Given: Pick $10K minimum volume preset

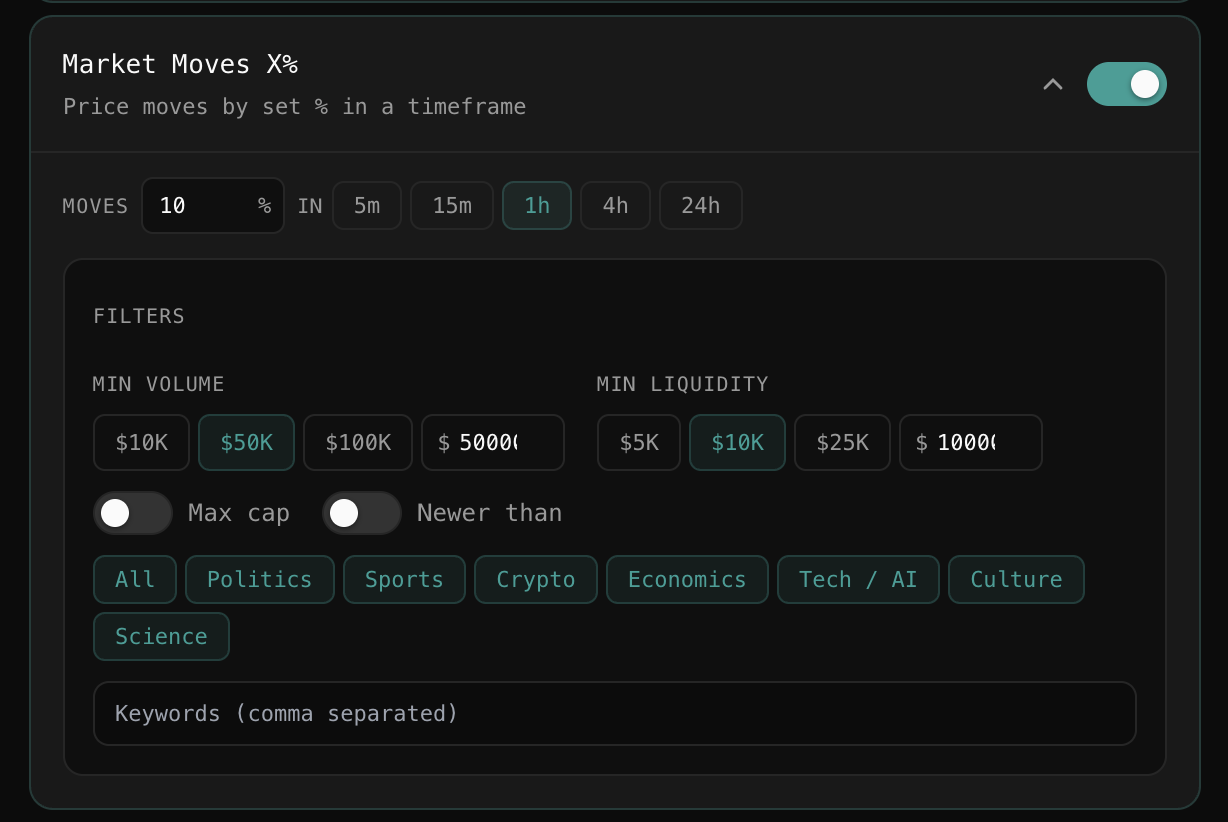Looking at the screenshot, I should point(141,442).
